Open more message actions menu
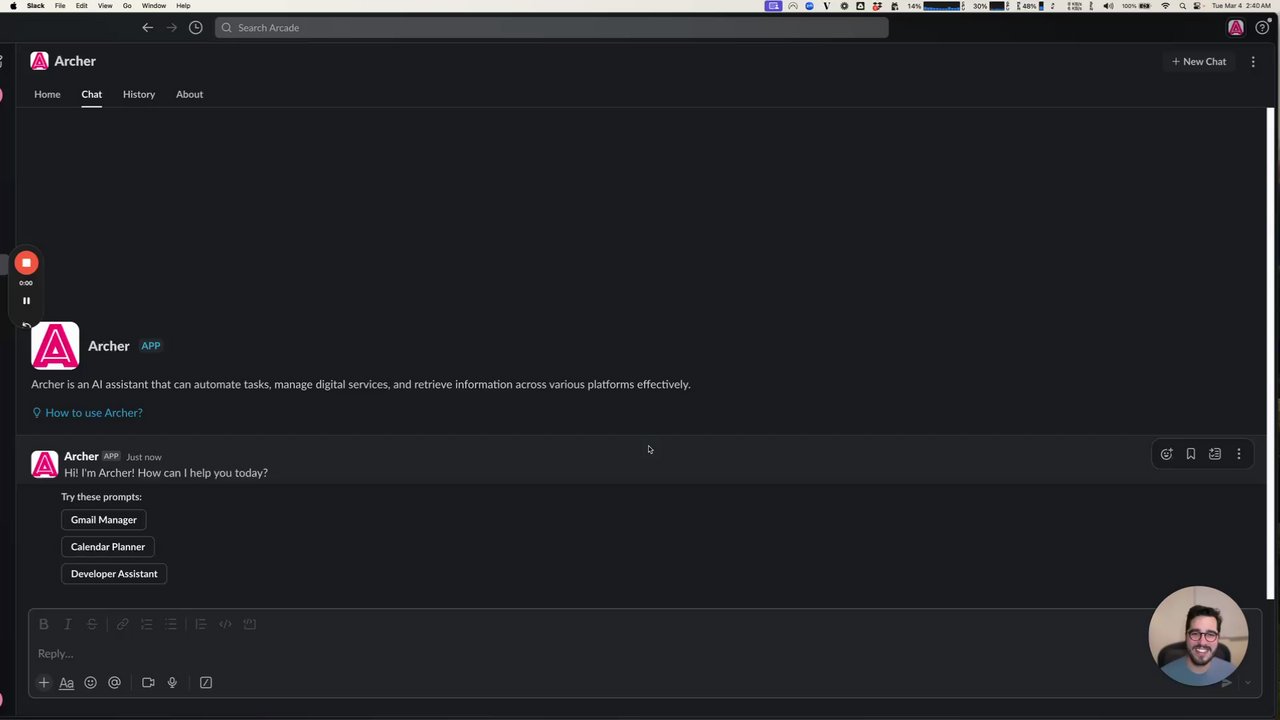The height and width of the screenshot is (720, 1280). (x=1238, y=454)
